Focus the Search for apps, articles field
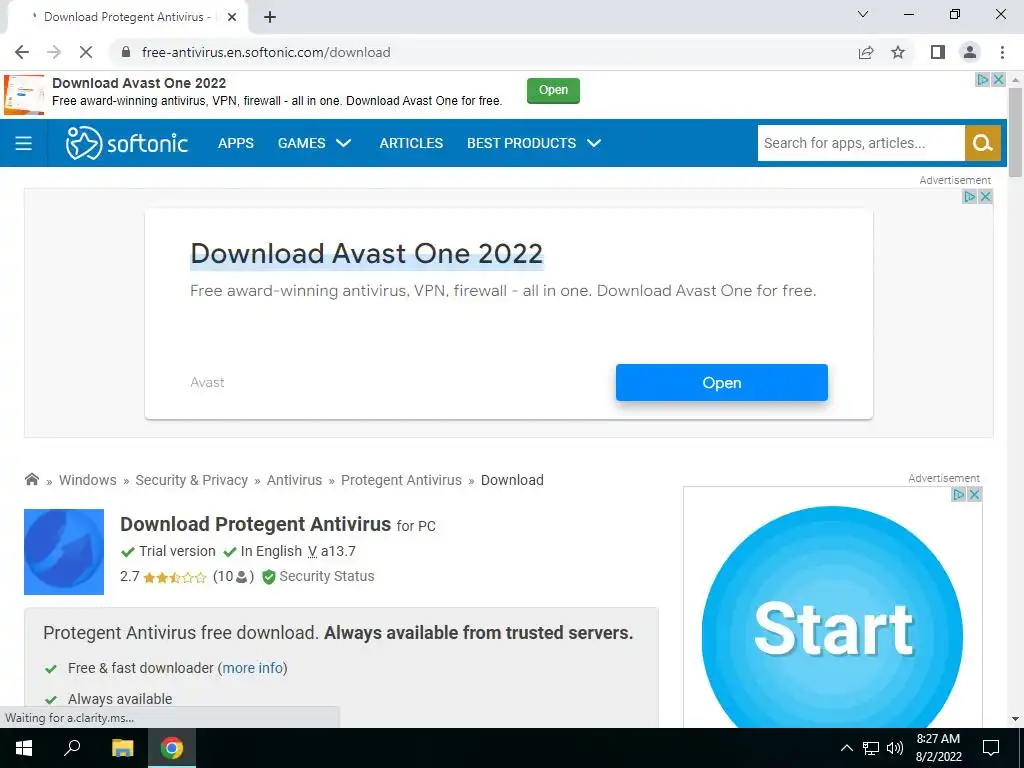The height and width of the screenshot is (768, 1024). tap(861, 143)
